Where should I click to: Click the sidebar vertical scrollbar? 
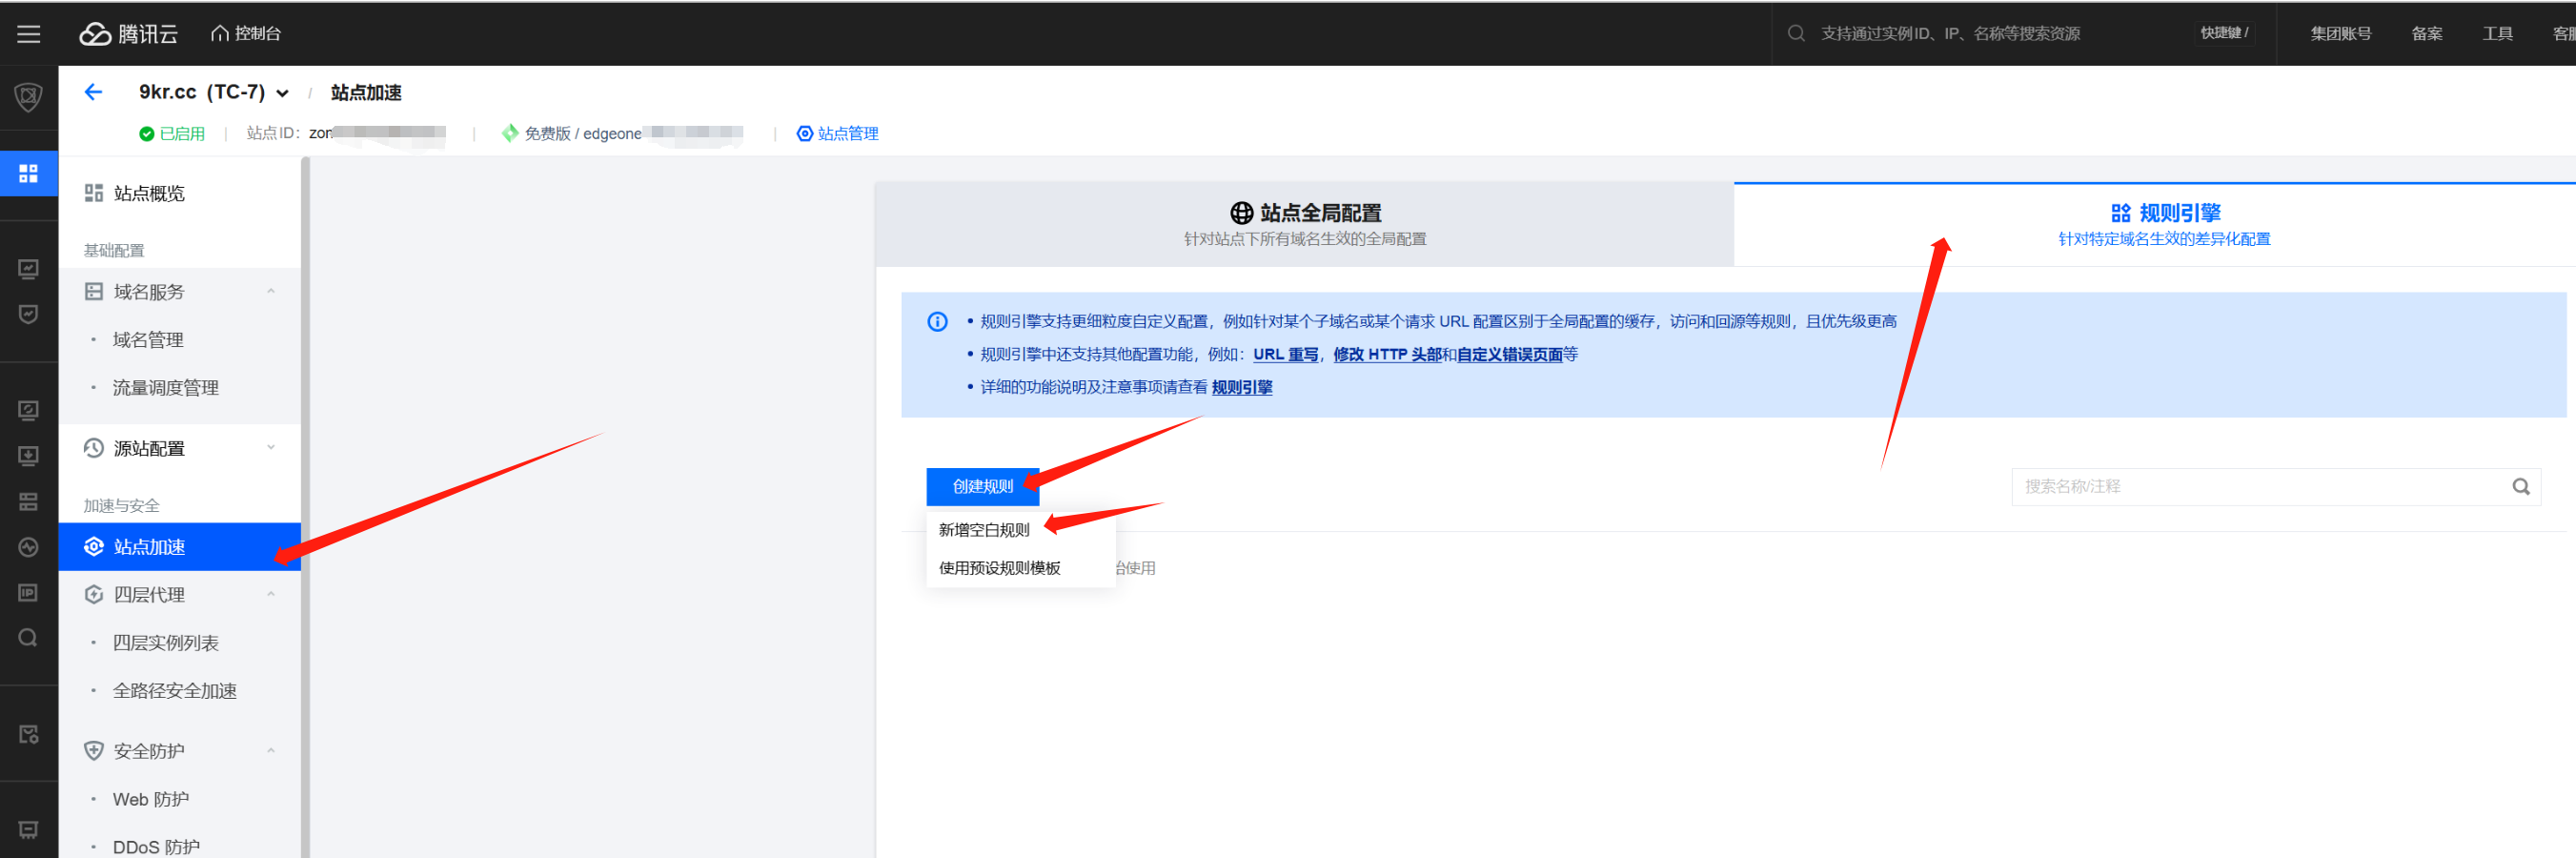point(305,507)
